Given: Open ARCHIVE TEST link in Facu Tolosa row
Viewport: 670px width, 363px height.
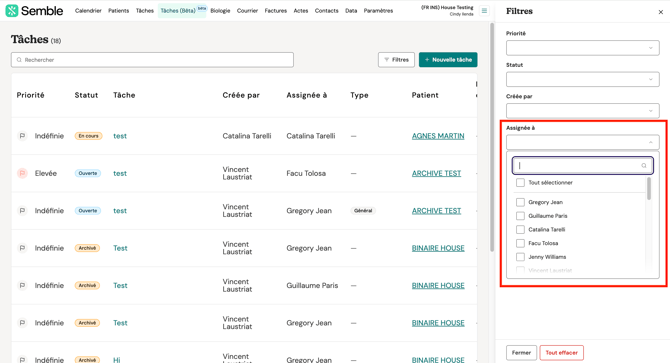Looking at the screenshot, I should (436, 173).
